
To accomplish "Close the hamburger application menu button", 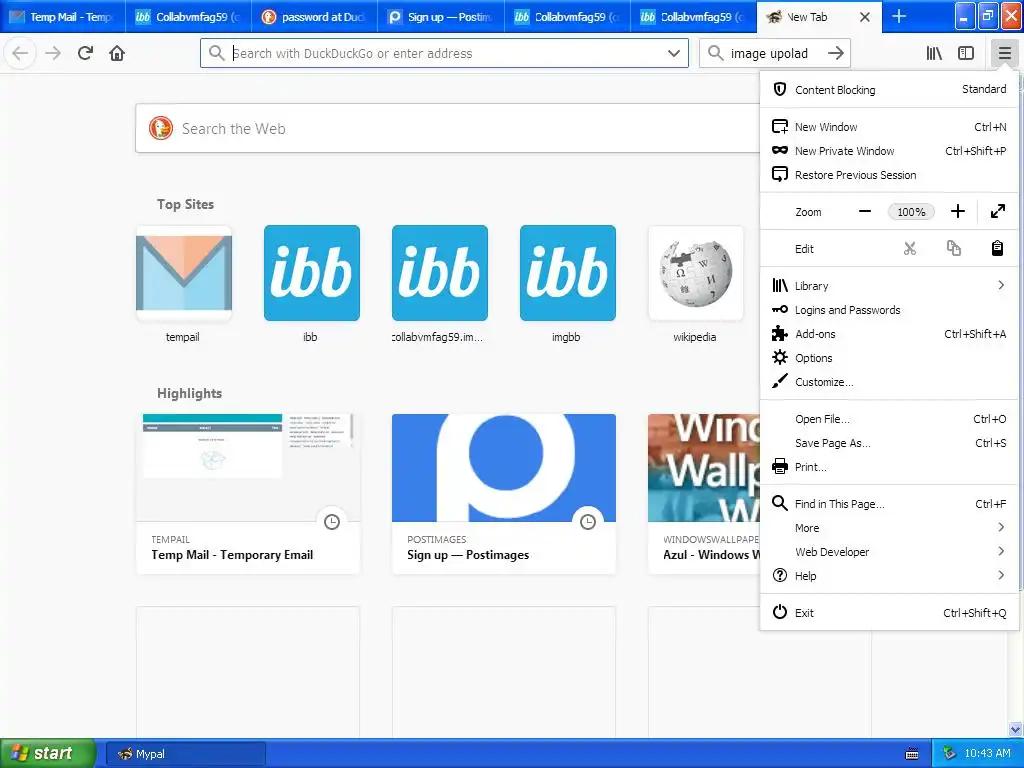I will 1004,53.
